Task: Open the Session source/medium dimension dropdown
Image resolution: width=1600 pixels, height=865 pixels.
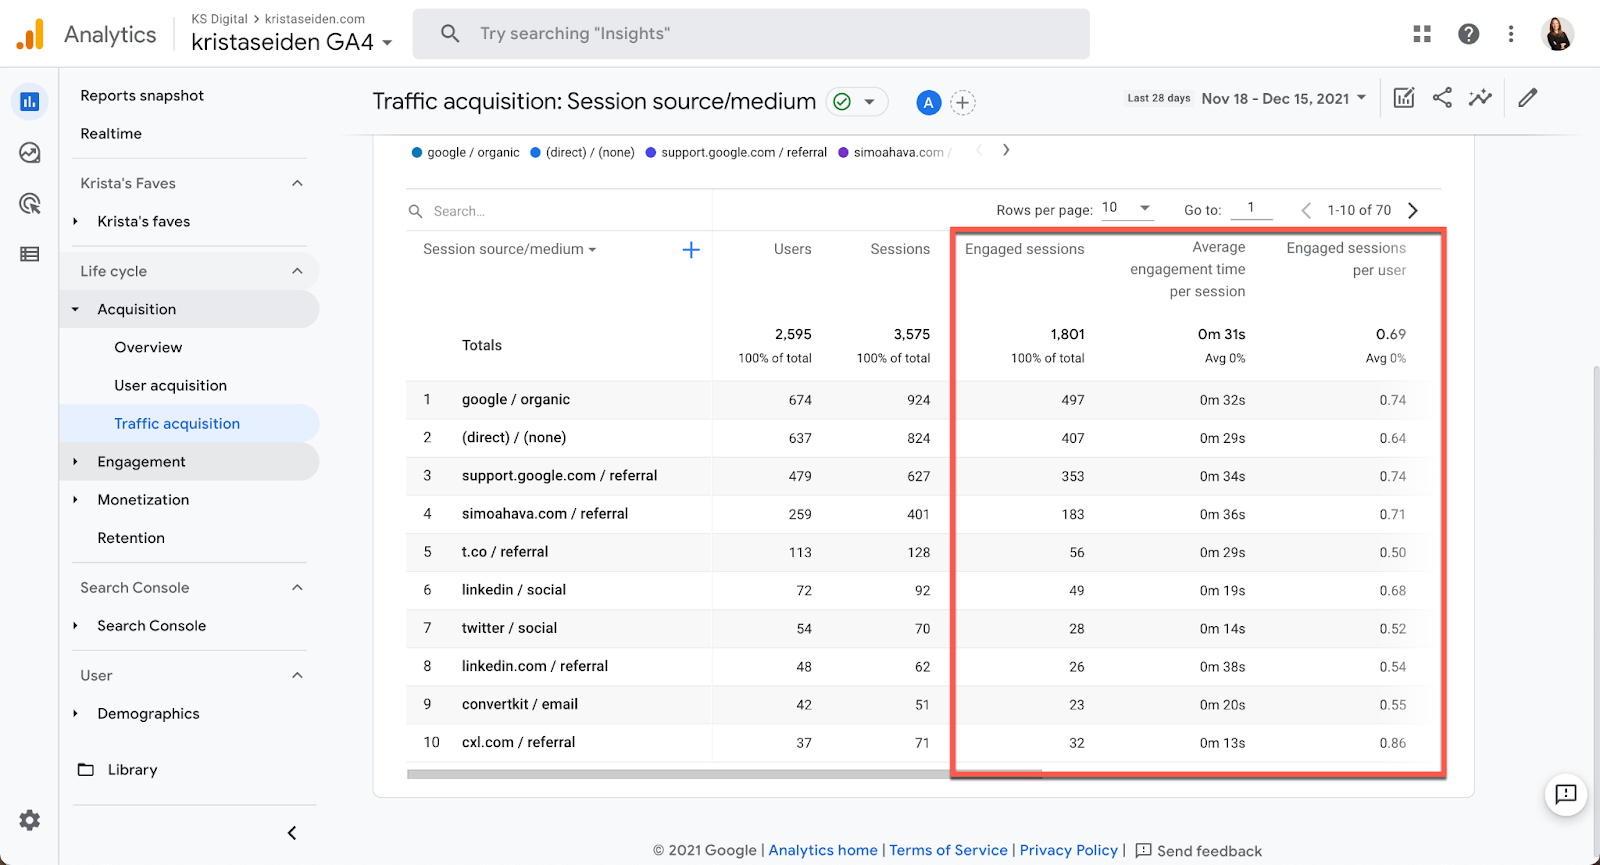Action: pos(509,249)
